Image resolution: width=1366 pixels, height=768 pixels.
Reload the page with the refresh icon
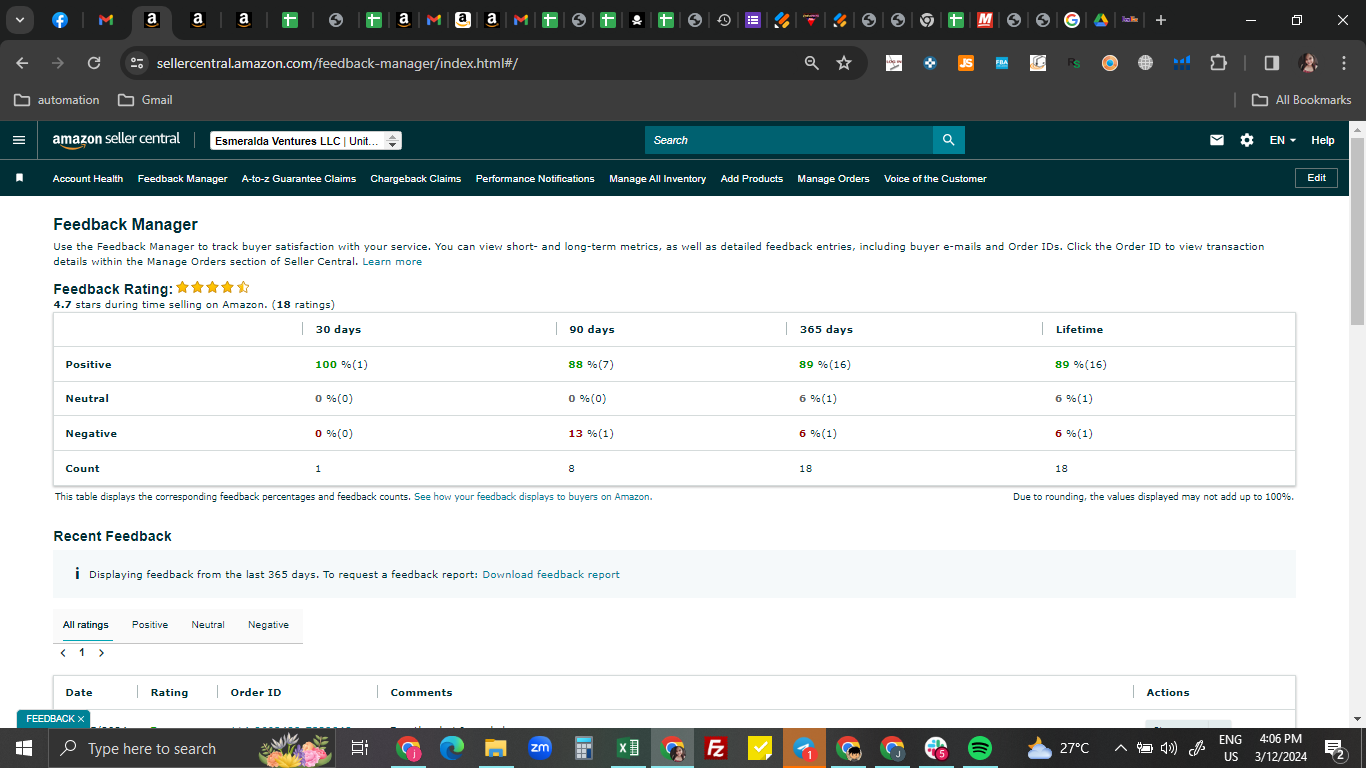tap(94, 63)
